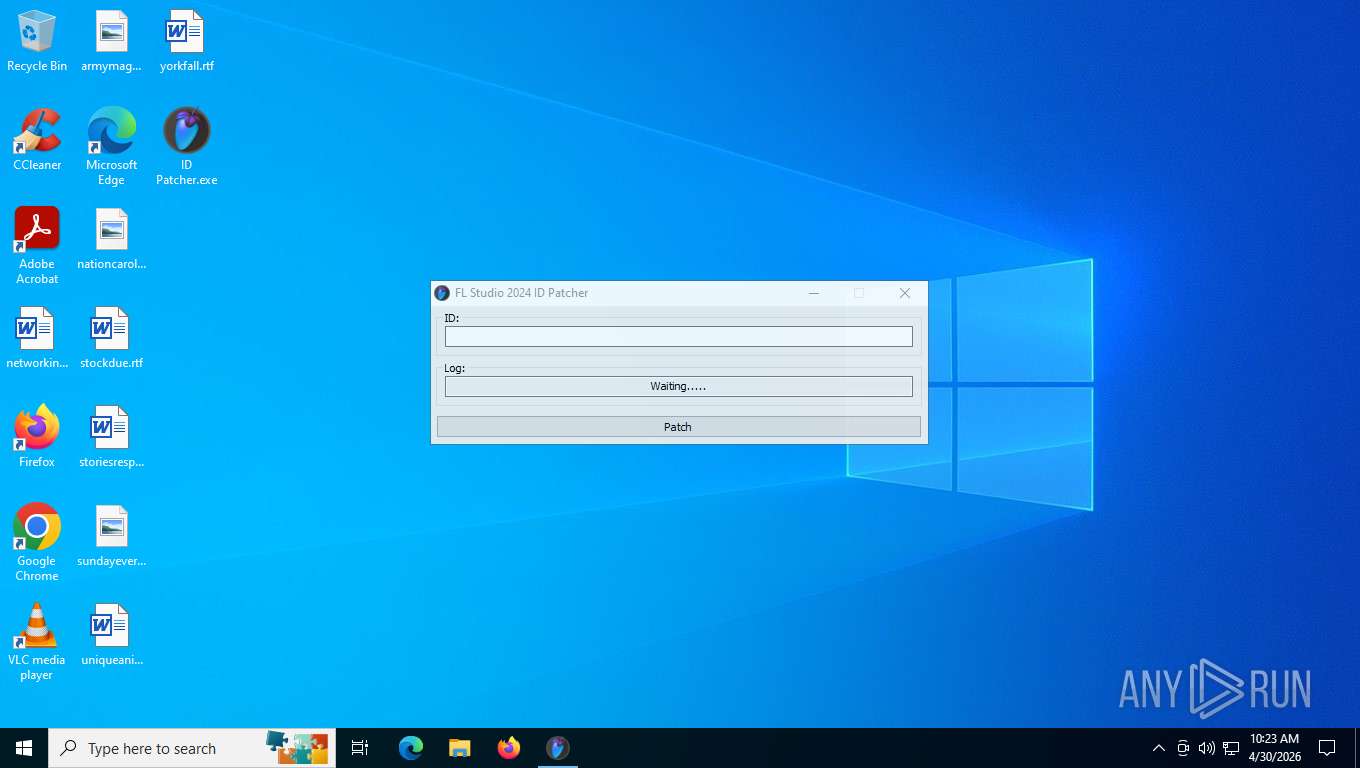Select the sundayever image file icon
This screenshot has height=768, width=1360.
pyautogui.click(x=111, y=536)
